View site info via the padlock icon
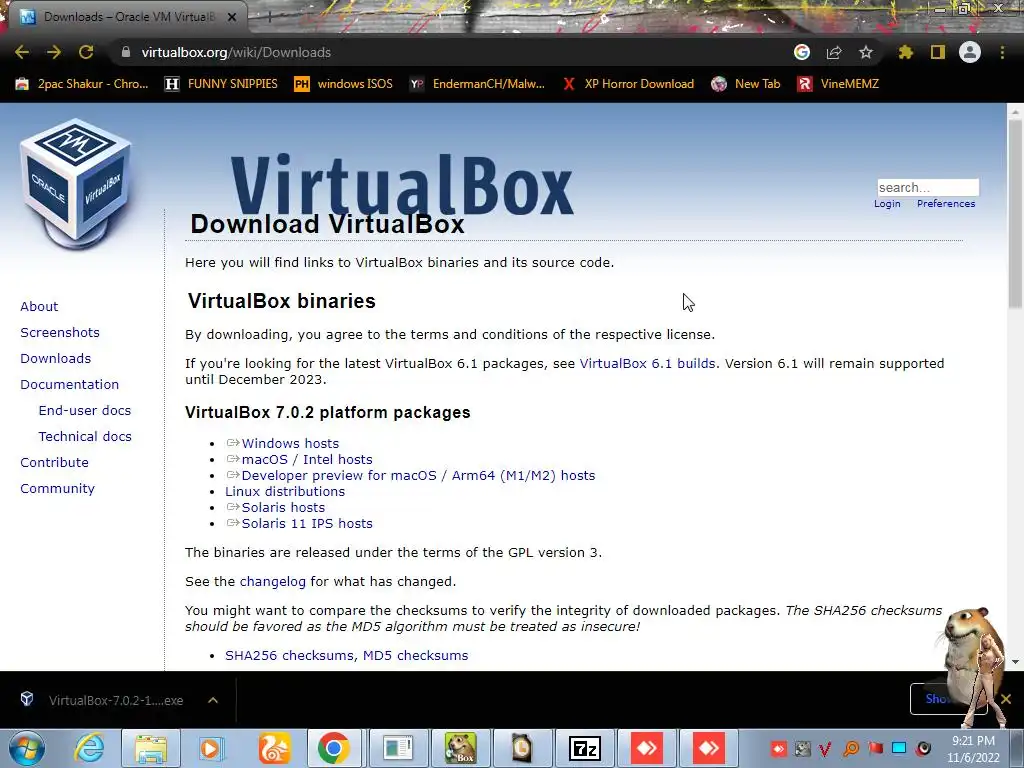Screen dimensions: 1024x768 point(126,52)
